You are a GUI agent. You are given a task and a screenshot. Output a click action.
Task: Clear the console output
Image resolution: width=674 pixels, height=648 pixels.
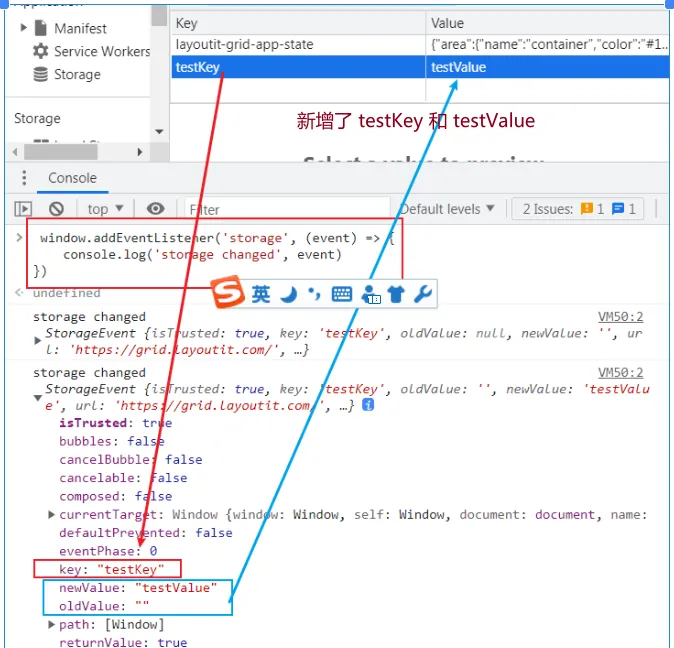[57, 209]
